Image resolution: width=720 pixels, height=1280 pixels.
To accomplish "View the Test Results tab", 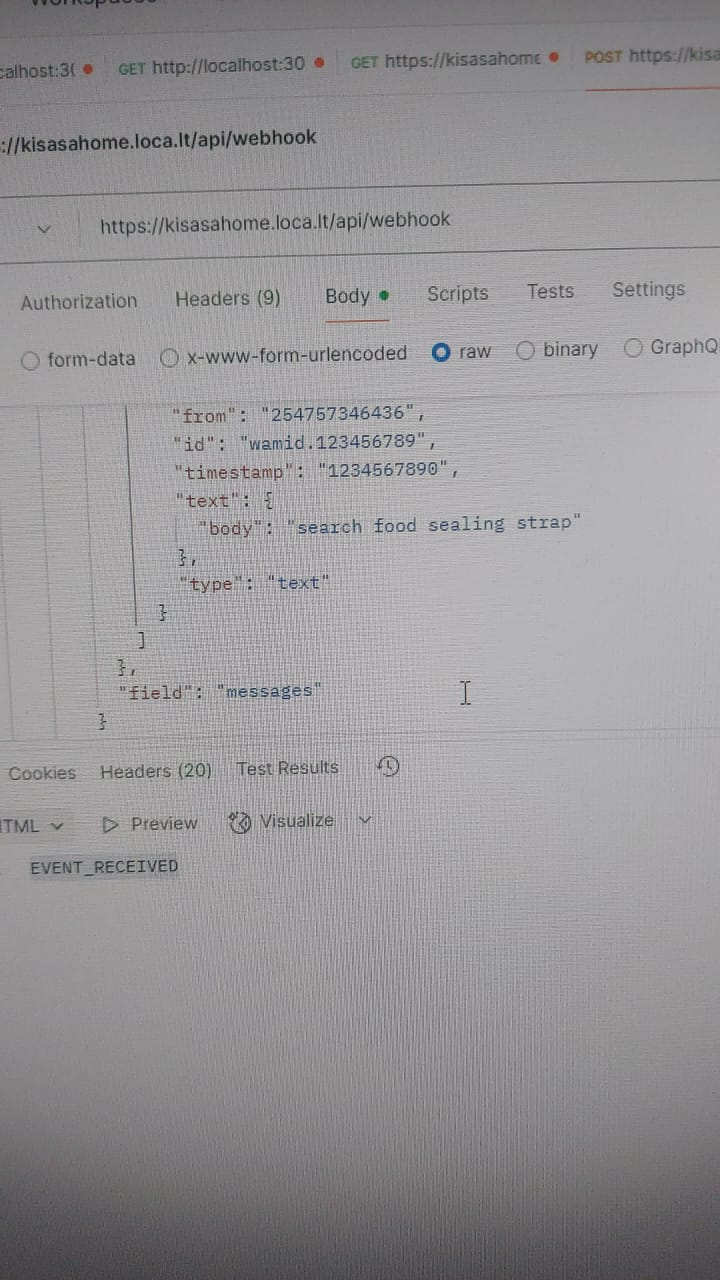I will click(x=288, y=768).
